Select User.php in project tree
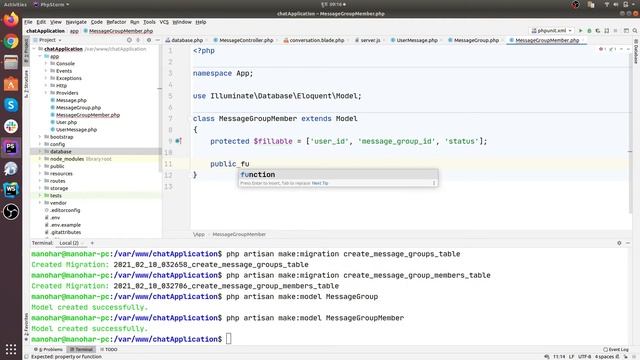Viewport: 640px width, 360px height. (x=66, y=122)
